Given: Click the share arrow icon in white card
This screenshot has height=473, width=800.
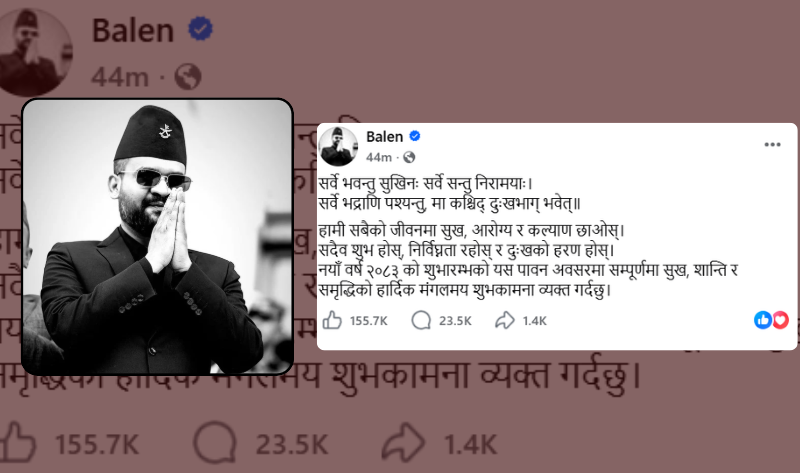Looking at the screenshot, I should point(505,320).
